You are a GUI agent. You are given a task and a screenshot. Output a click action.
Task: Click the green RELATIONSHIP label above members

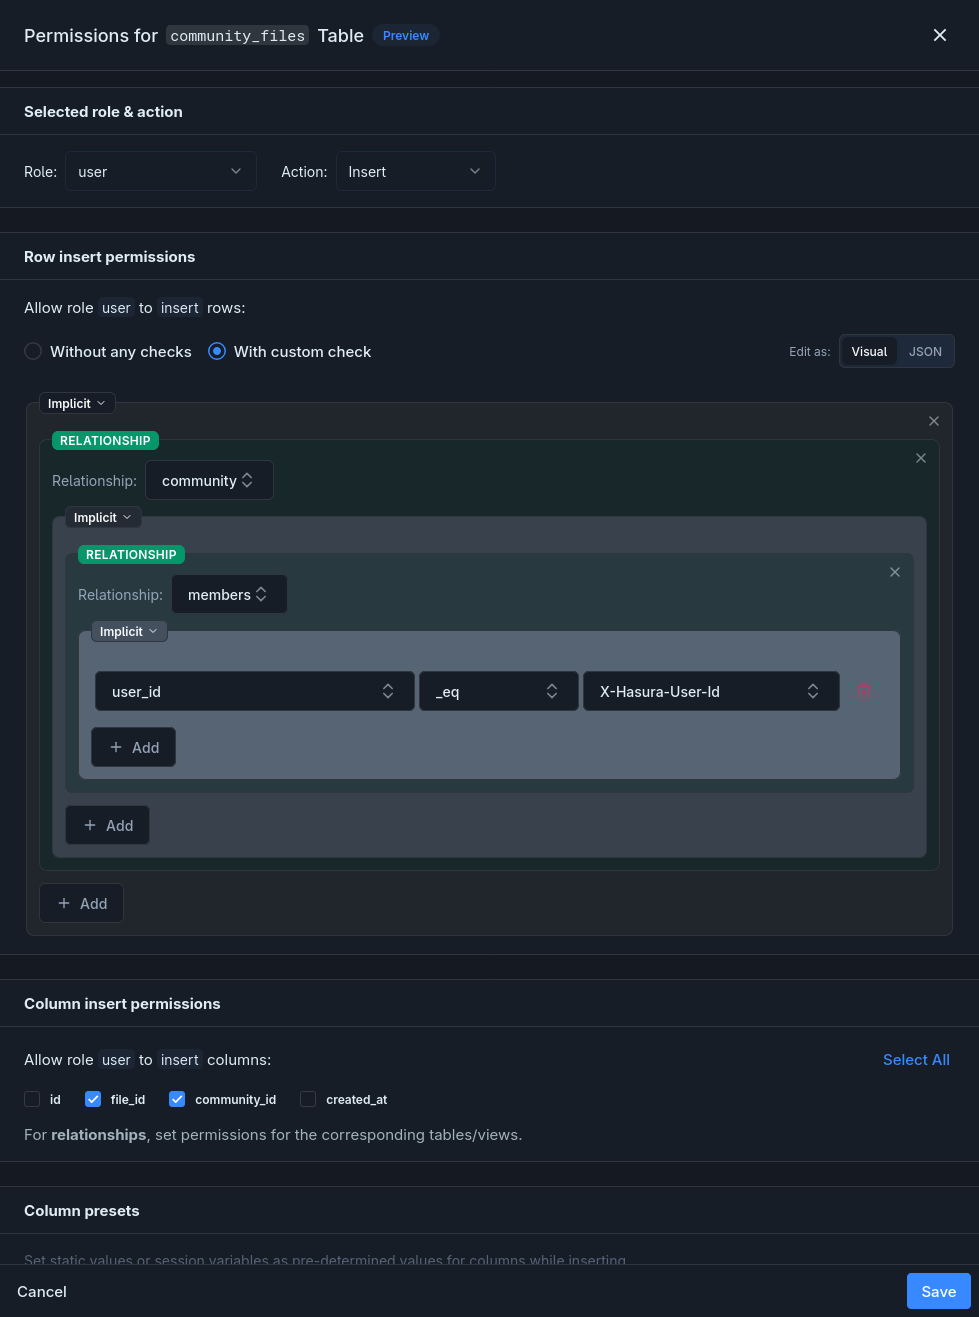[131, 554]
